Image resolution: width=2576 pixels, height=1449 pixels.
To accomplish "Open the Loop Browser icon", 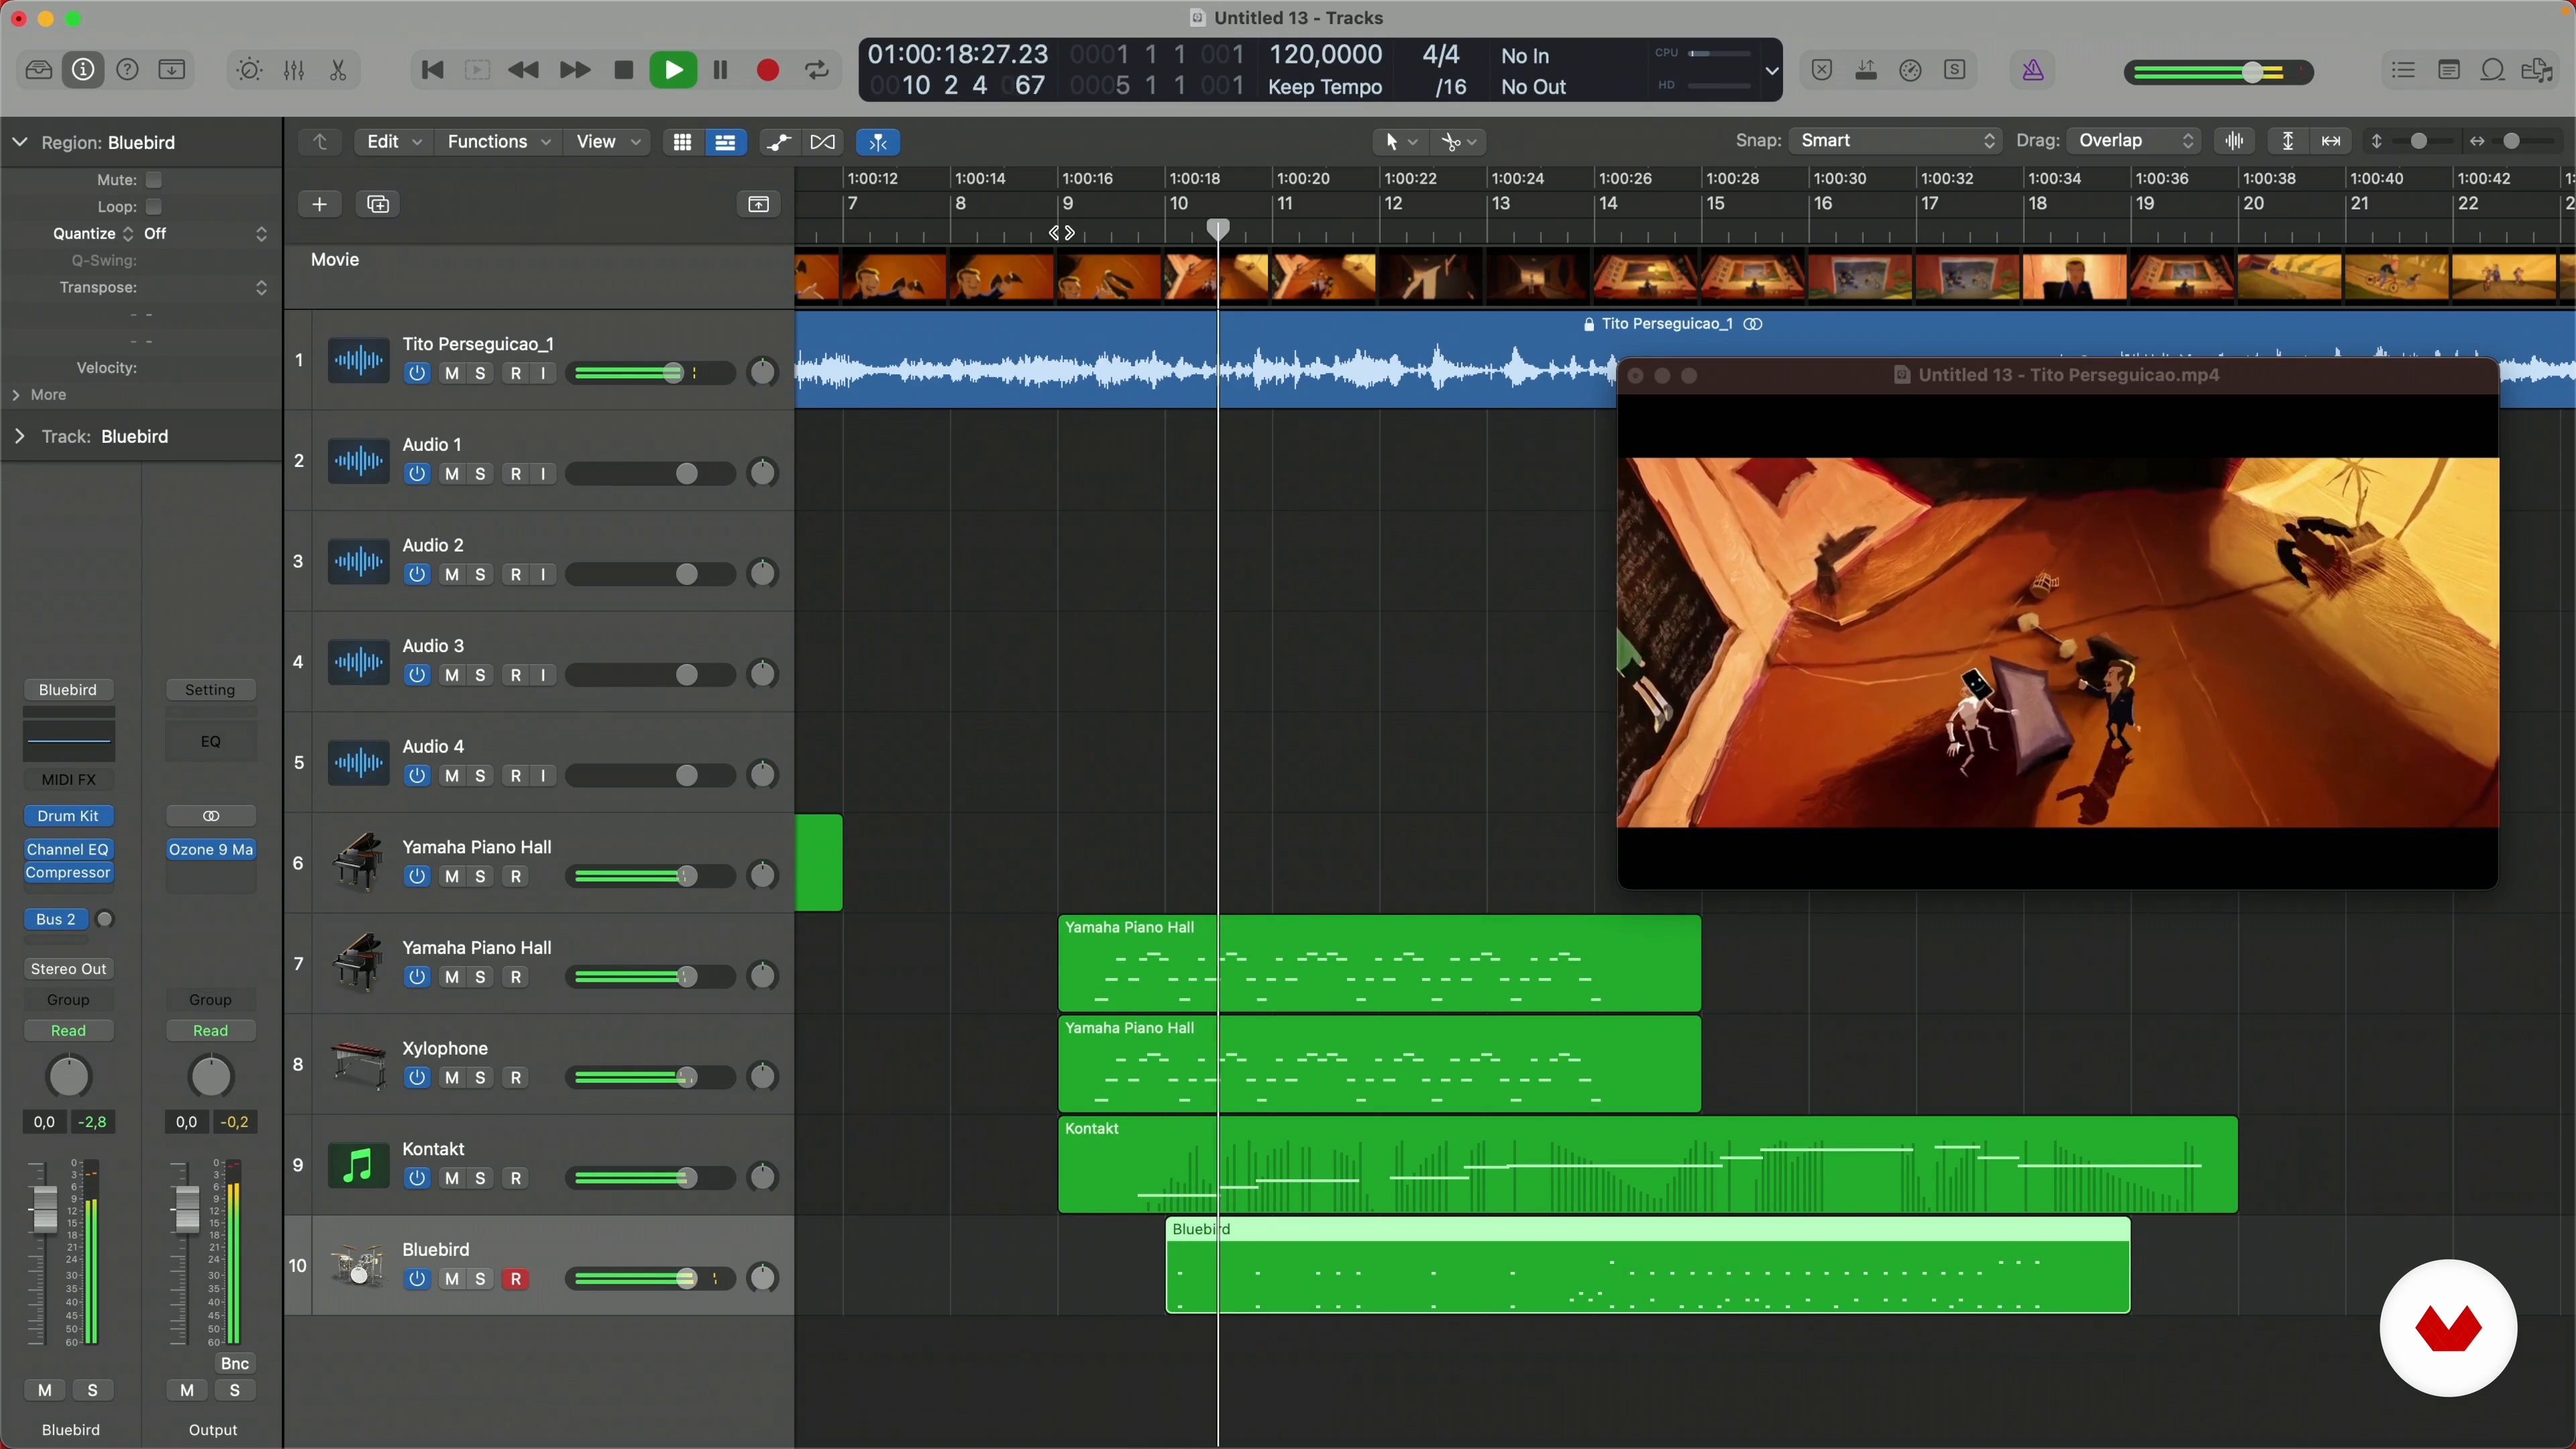I will 2493,70.
